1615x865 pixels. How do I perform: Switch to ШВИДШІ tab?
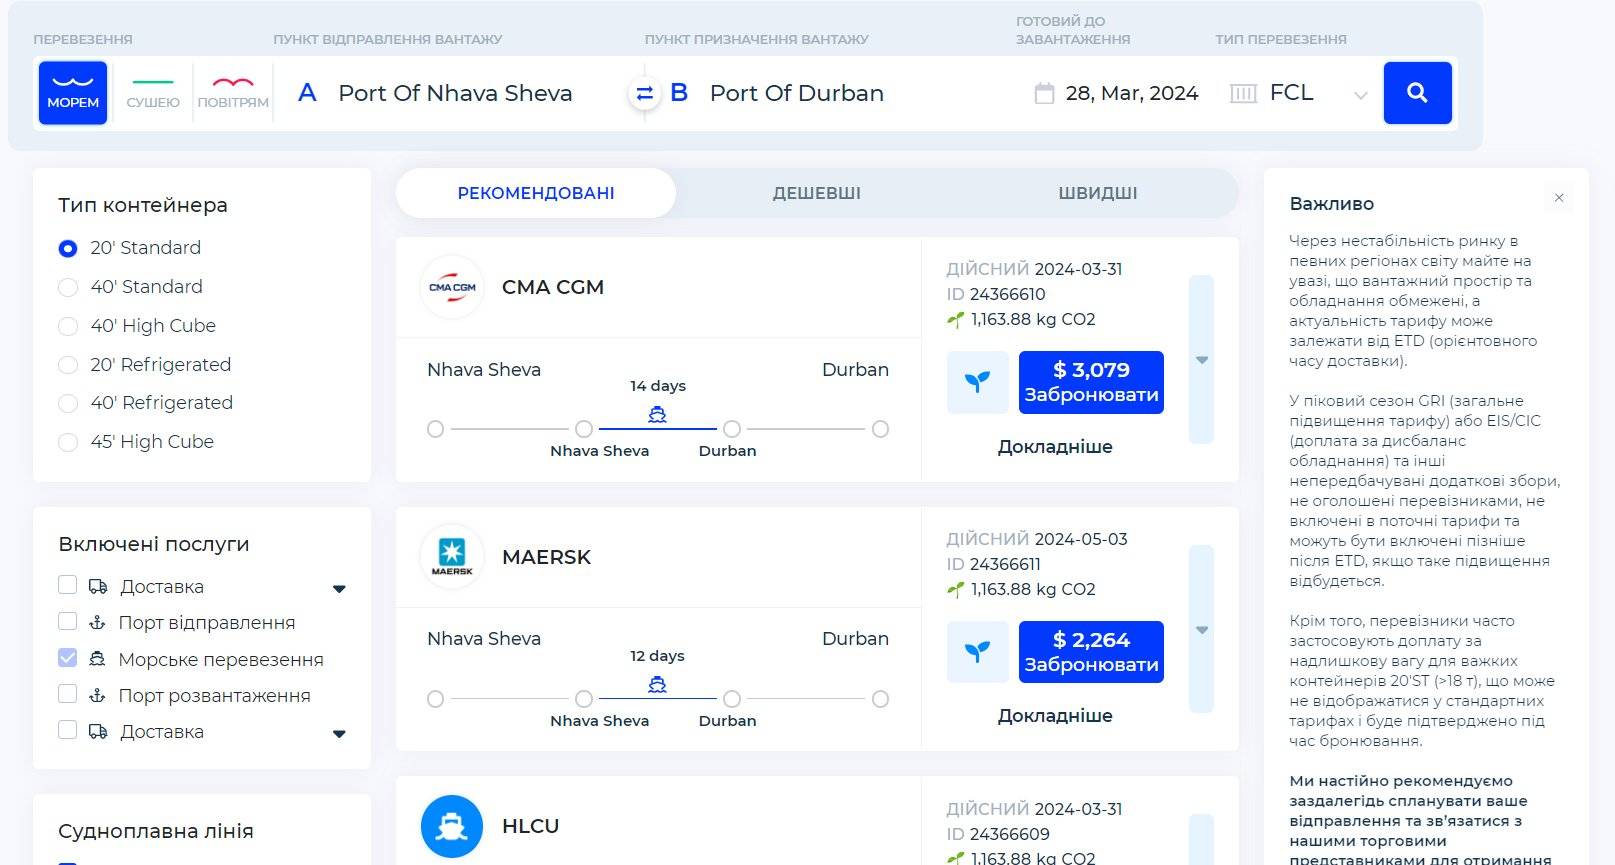coord(1098,193)
